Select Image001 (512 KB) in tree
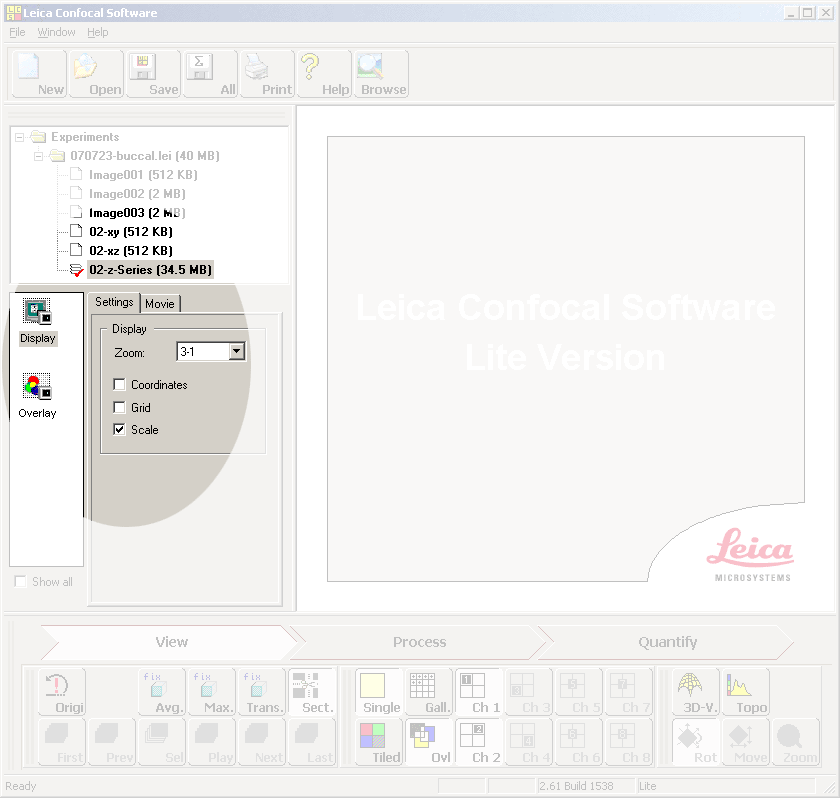Image resolution: width=840 pixels, height=798 pixels. pos(143,175)
